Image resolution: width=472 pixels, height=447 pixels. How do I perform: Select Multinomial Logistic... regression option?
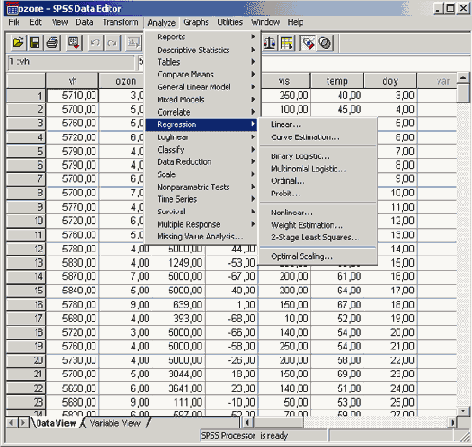pos(318,169)
